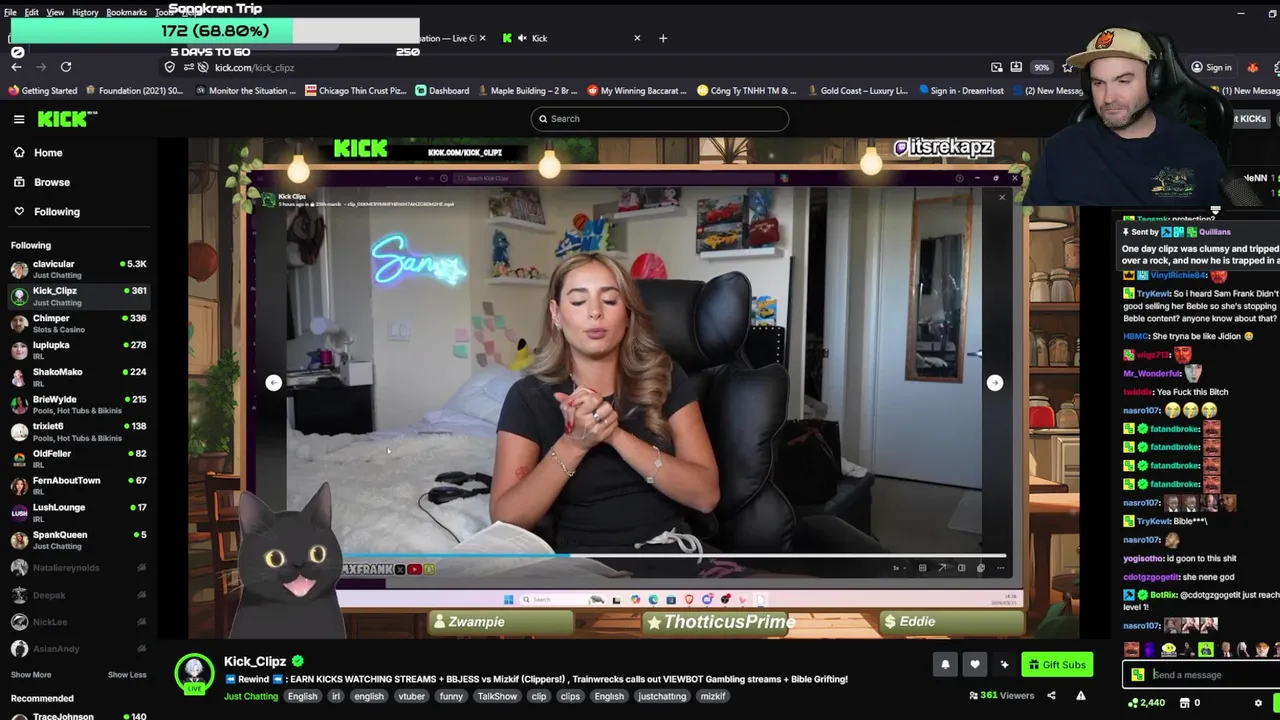
Task: Click next clip arrow in video
Action: coord(994,382)
